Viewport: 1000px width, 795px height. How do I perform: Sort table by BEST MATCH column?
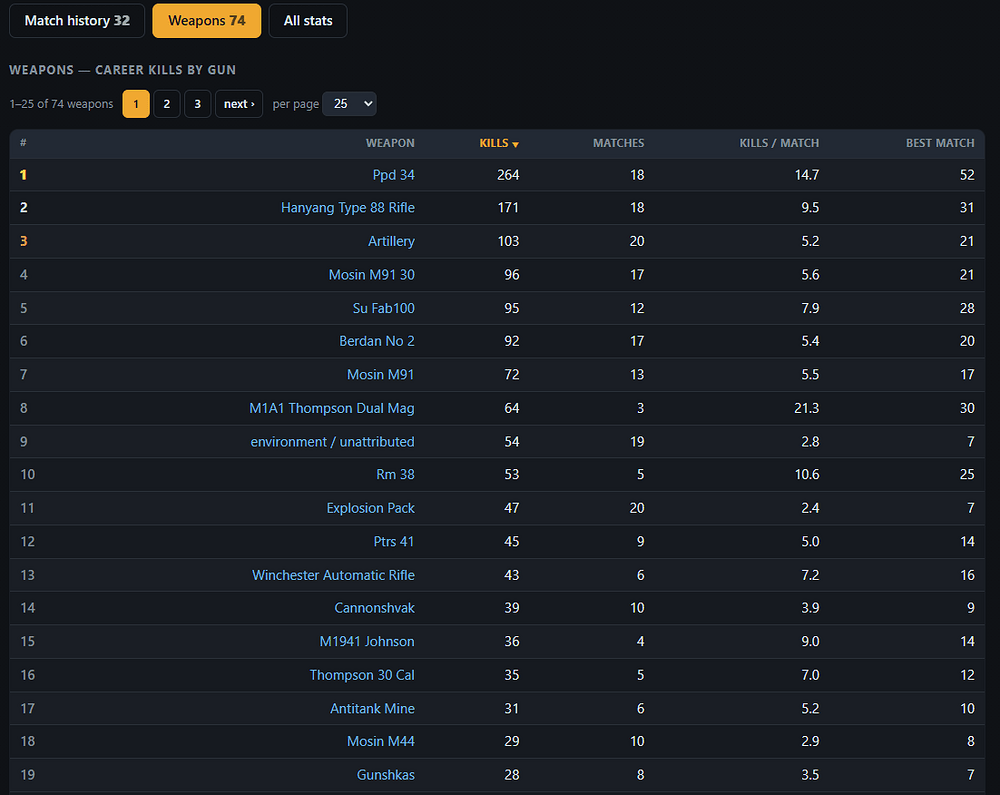click(940, 143)
